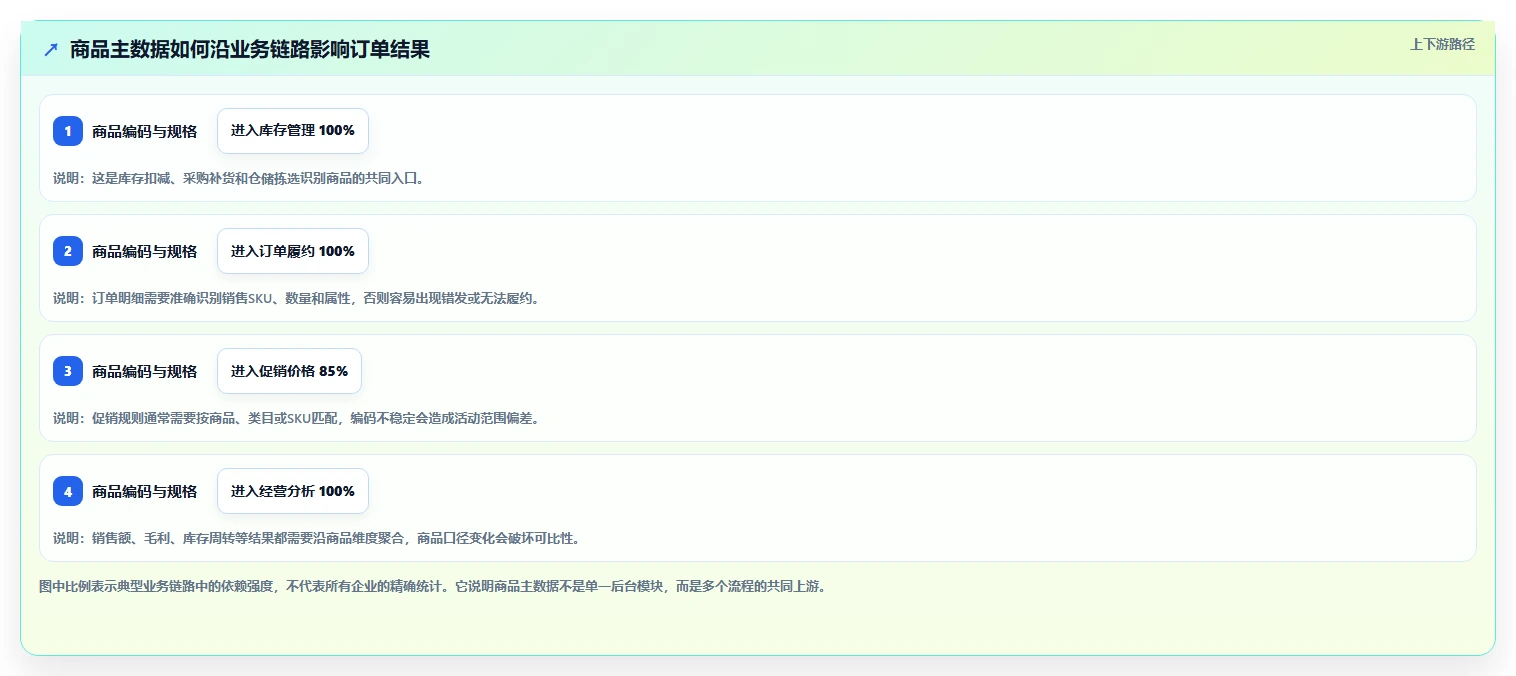Click step number badge 1

[68, 131]
